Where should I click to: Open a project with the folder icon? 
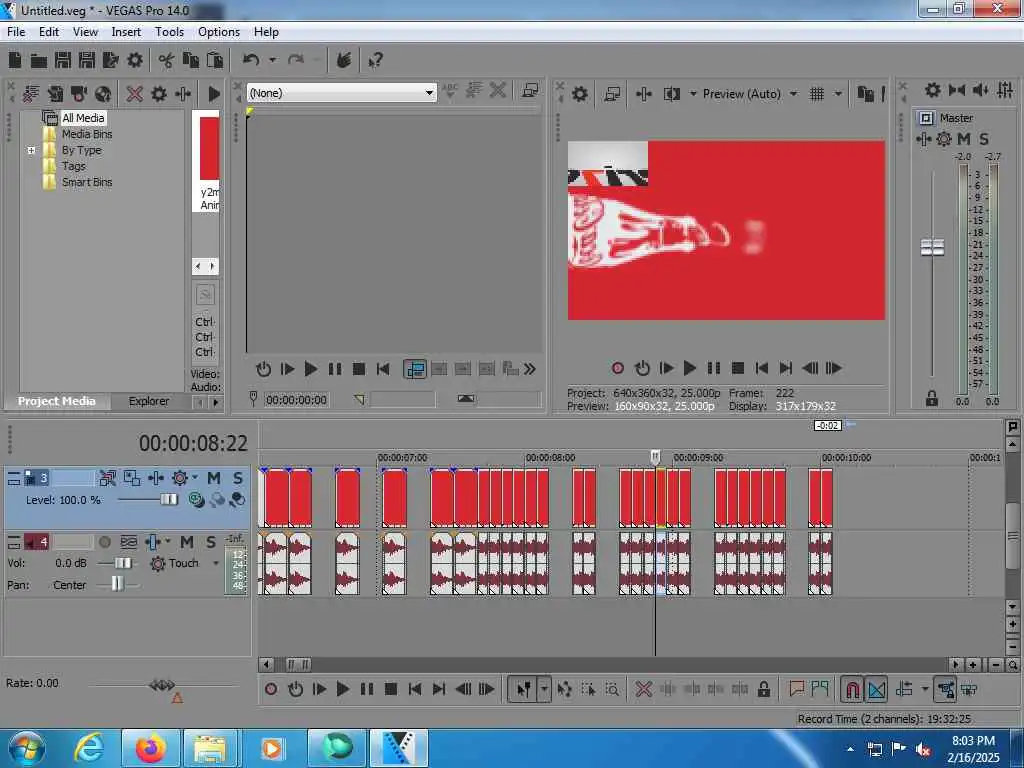point(39,61)
